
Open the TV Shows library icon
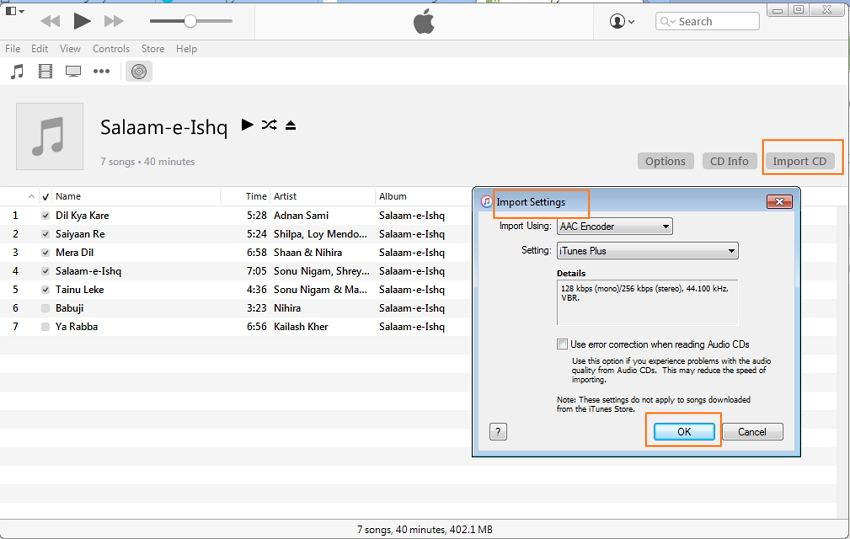pyautogui.click(x=73, y=71)
